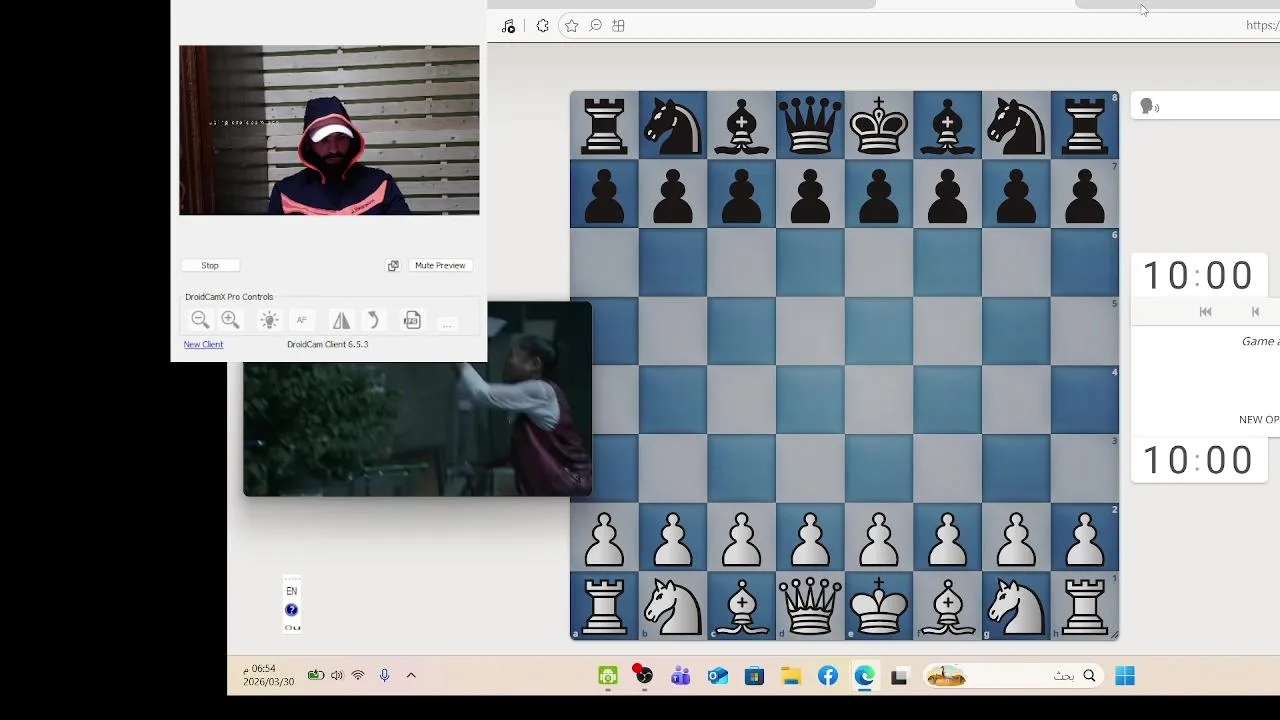Viewport: 1280px width, 720px height.
Task: Open Facebook from the taskbar
Action: (828, 677)
